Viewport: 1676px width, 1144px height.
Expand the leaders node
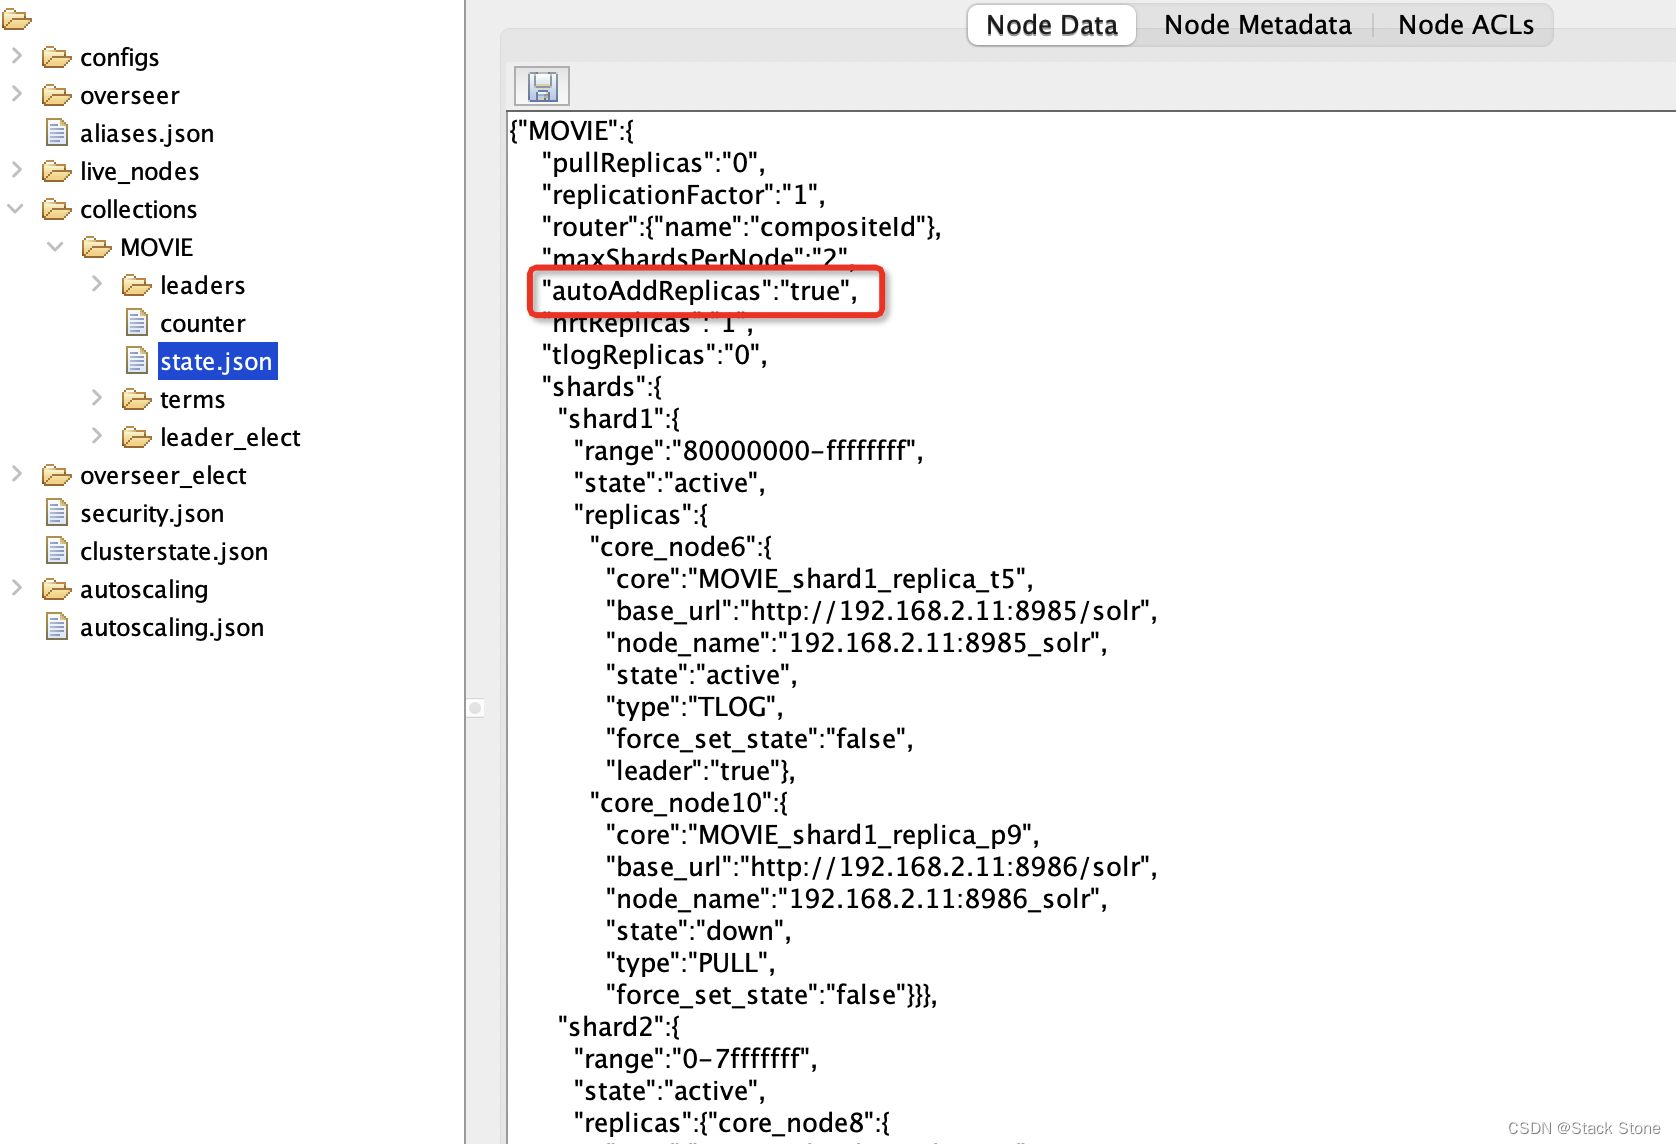97,284
